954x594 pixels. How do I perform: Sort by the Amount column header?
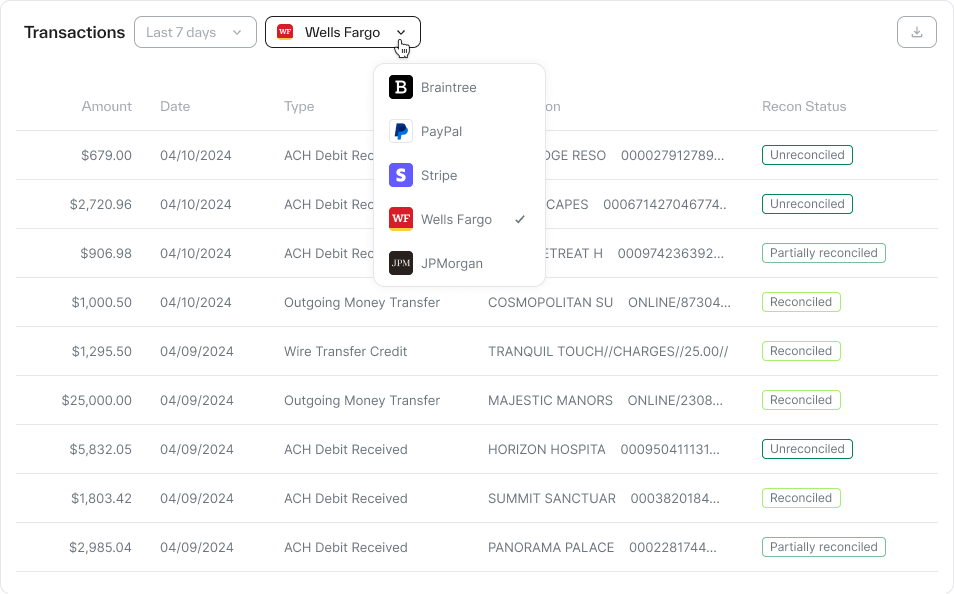click(x=107, y=107)
